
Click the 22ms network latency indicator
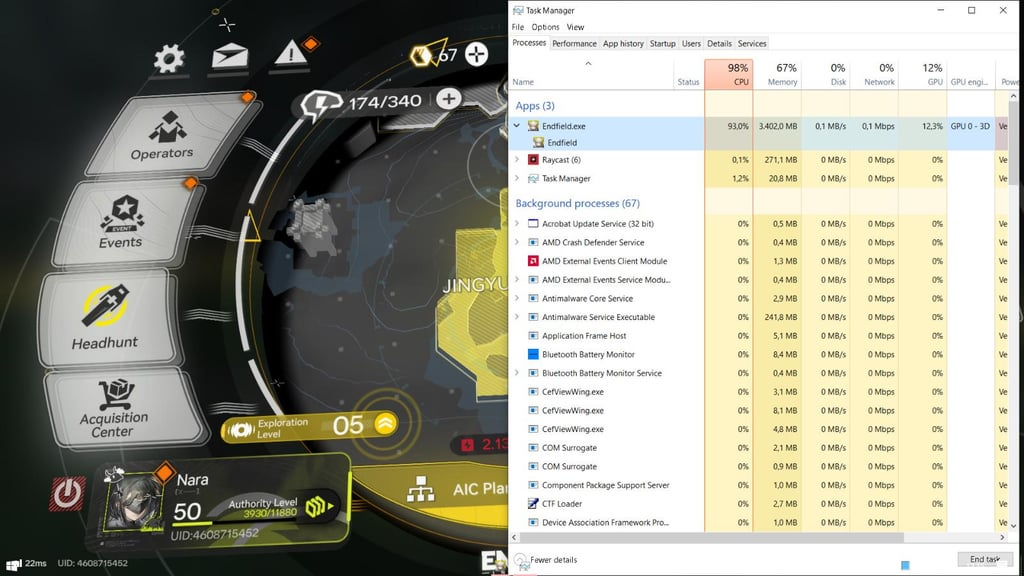(x=27, y=563)
